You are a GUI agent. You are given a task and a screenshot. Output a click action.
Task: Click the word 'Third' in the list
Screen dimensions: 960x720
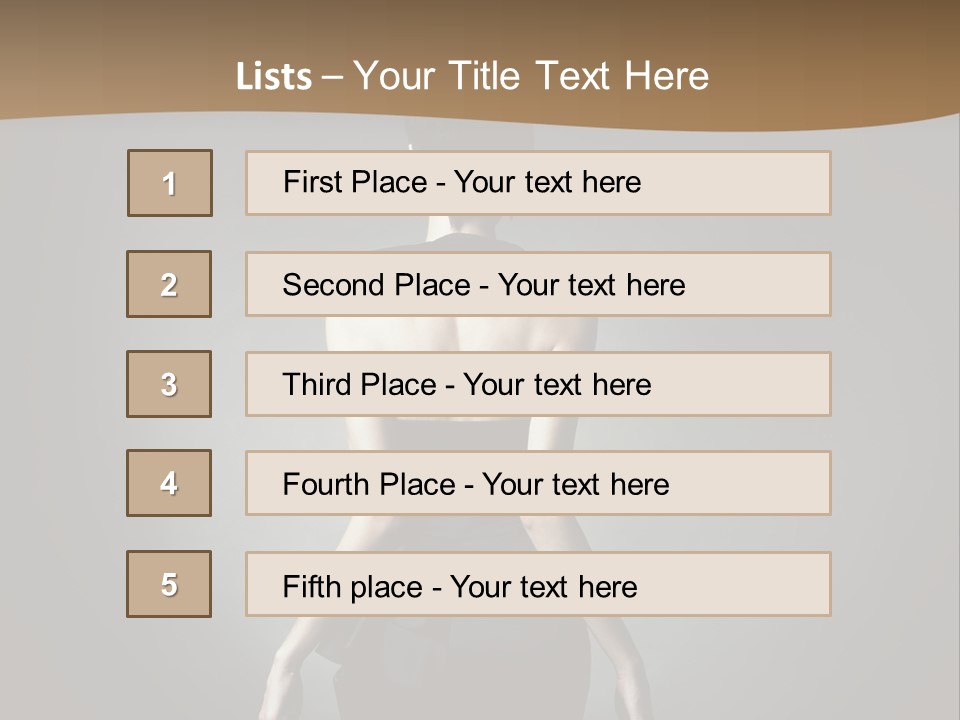317,385
